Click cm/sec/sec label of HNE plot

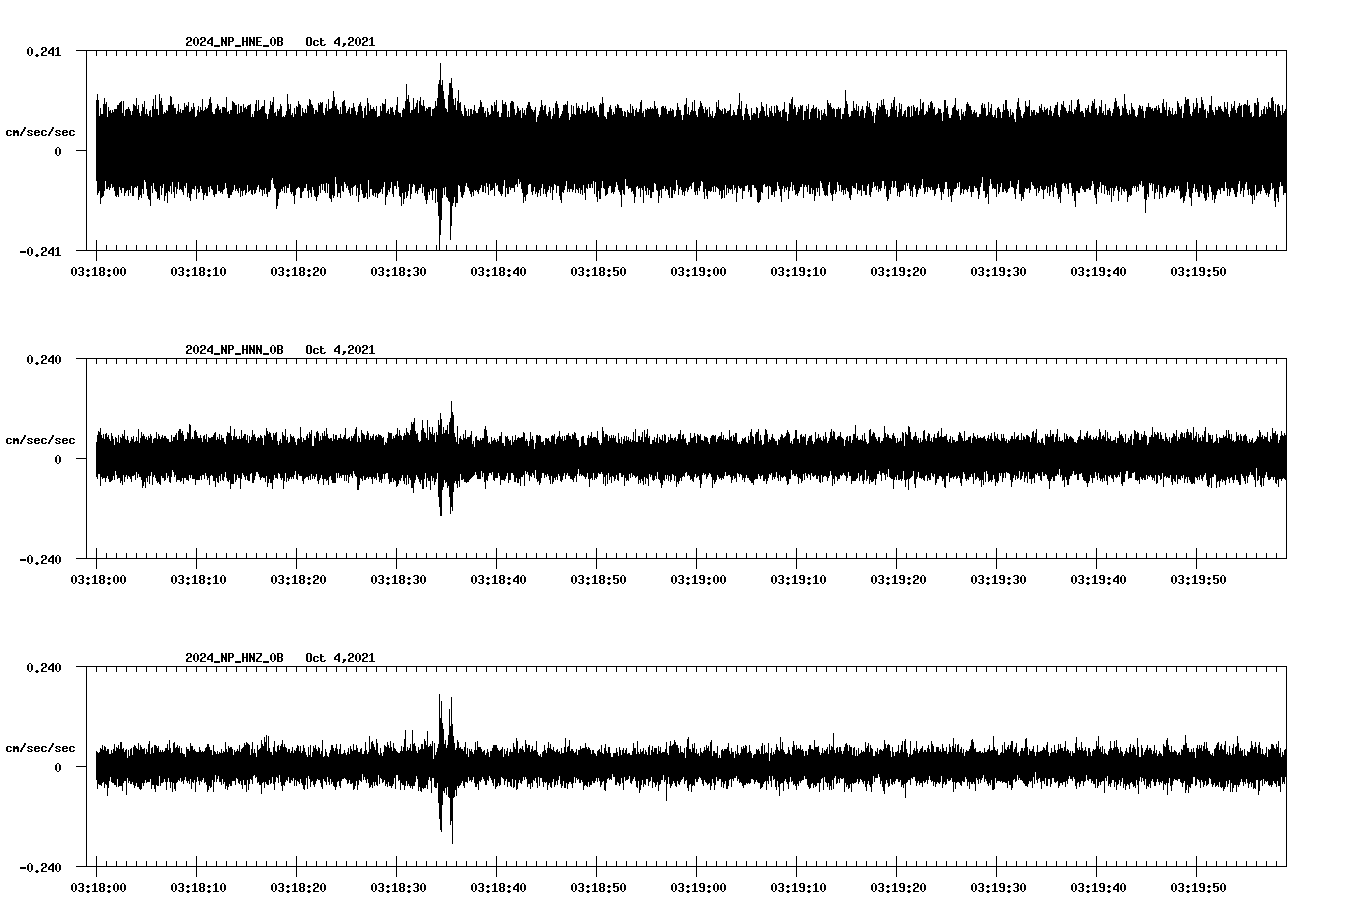click(40, 132)
